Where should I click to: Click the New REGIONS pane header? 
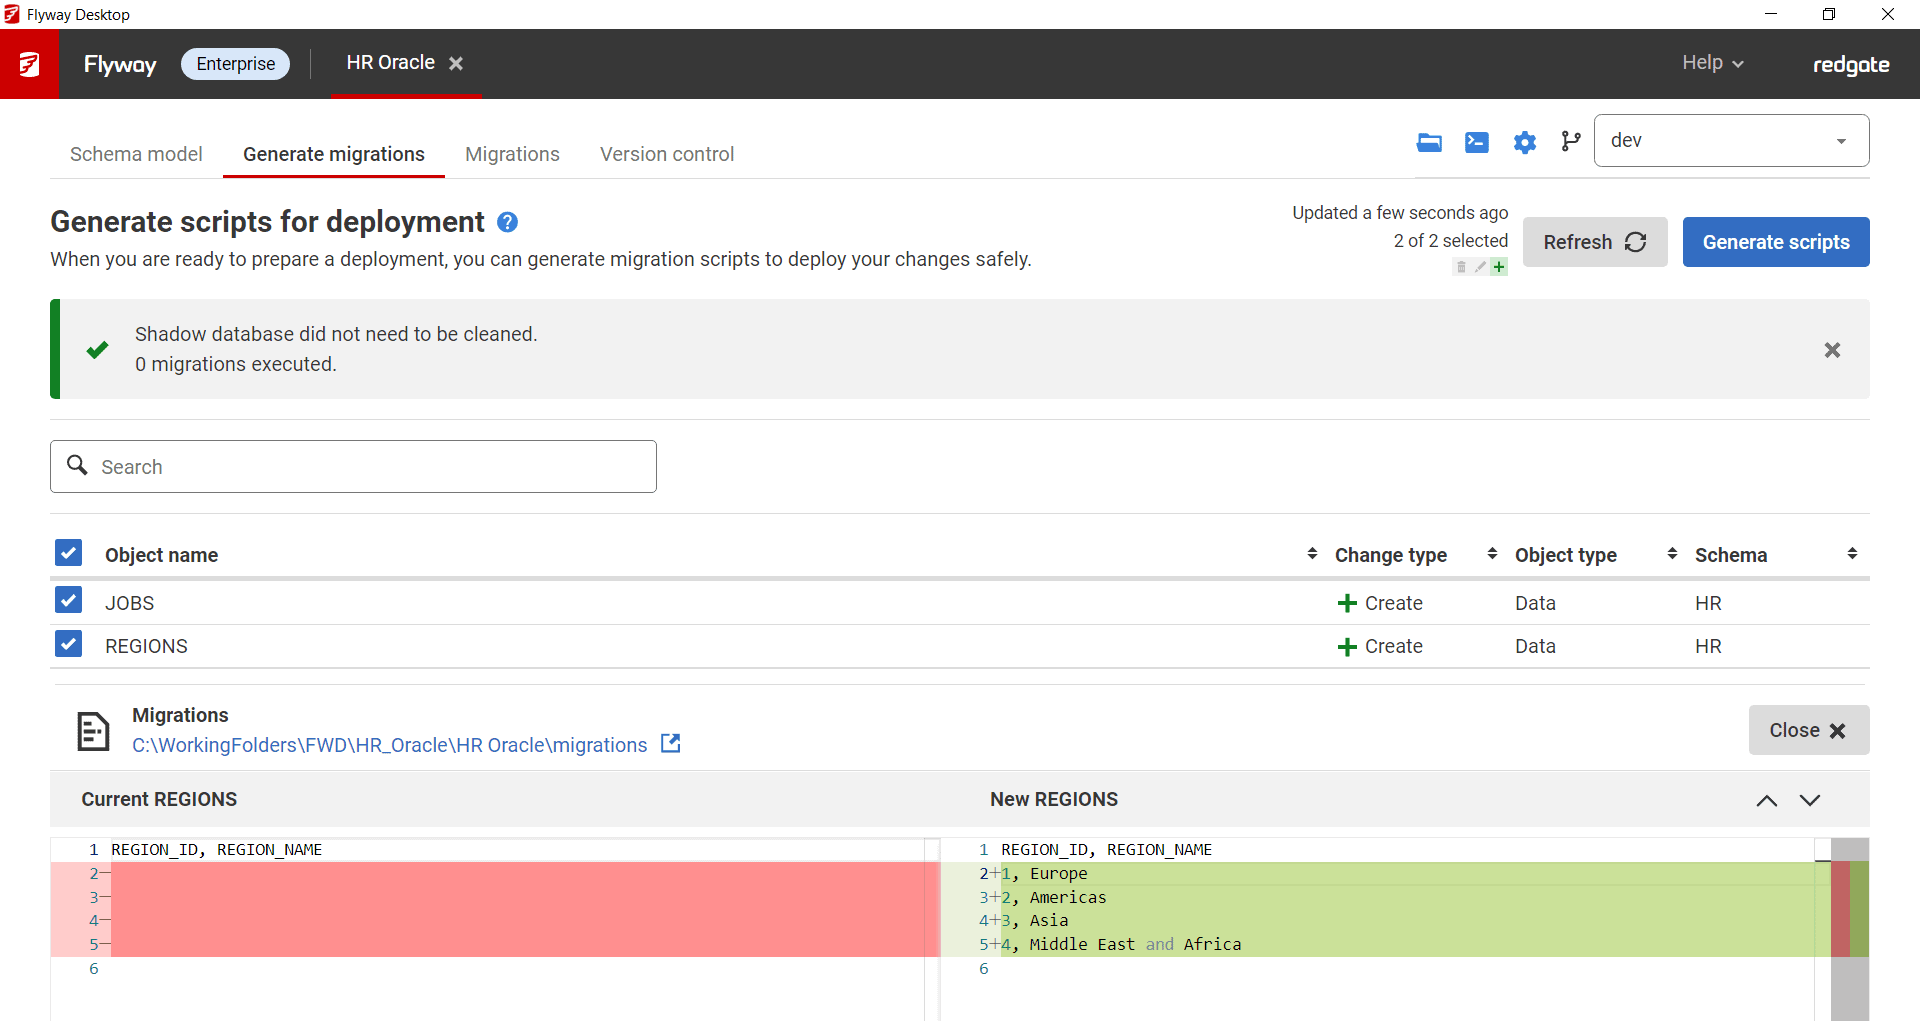click(x=1054, y=799)
